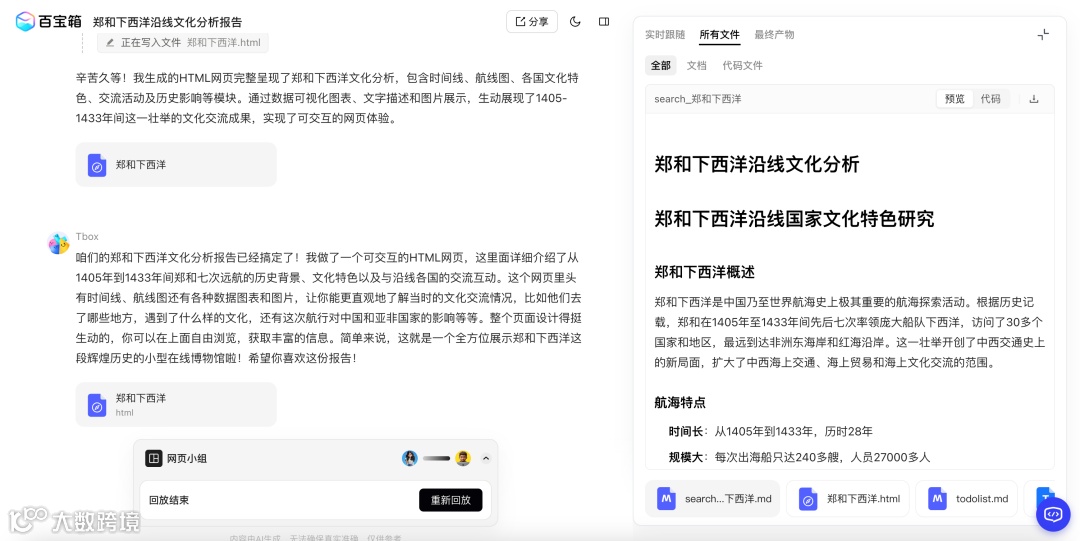Filter files by 文档
The height and width of the screenshot is (541, 1080).
(697, 65)
